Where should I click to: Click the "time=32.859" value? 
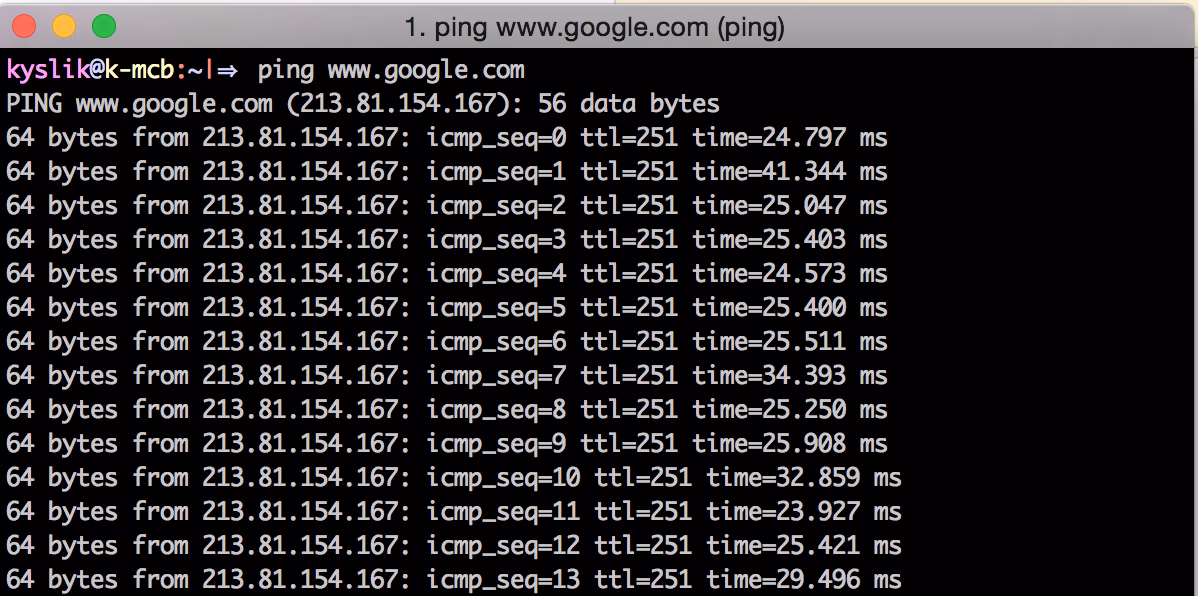(783, 478)
